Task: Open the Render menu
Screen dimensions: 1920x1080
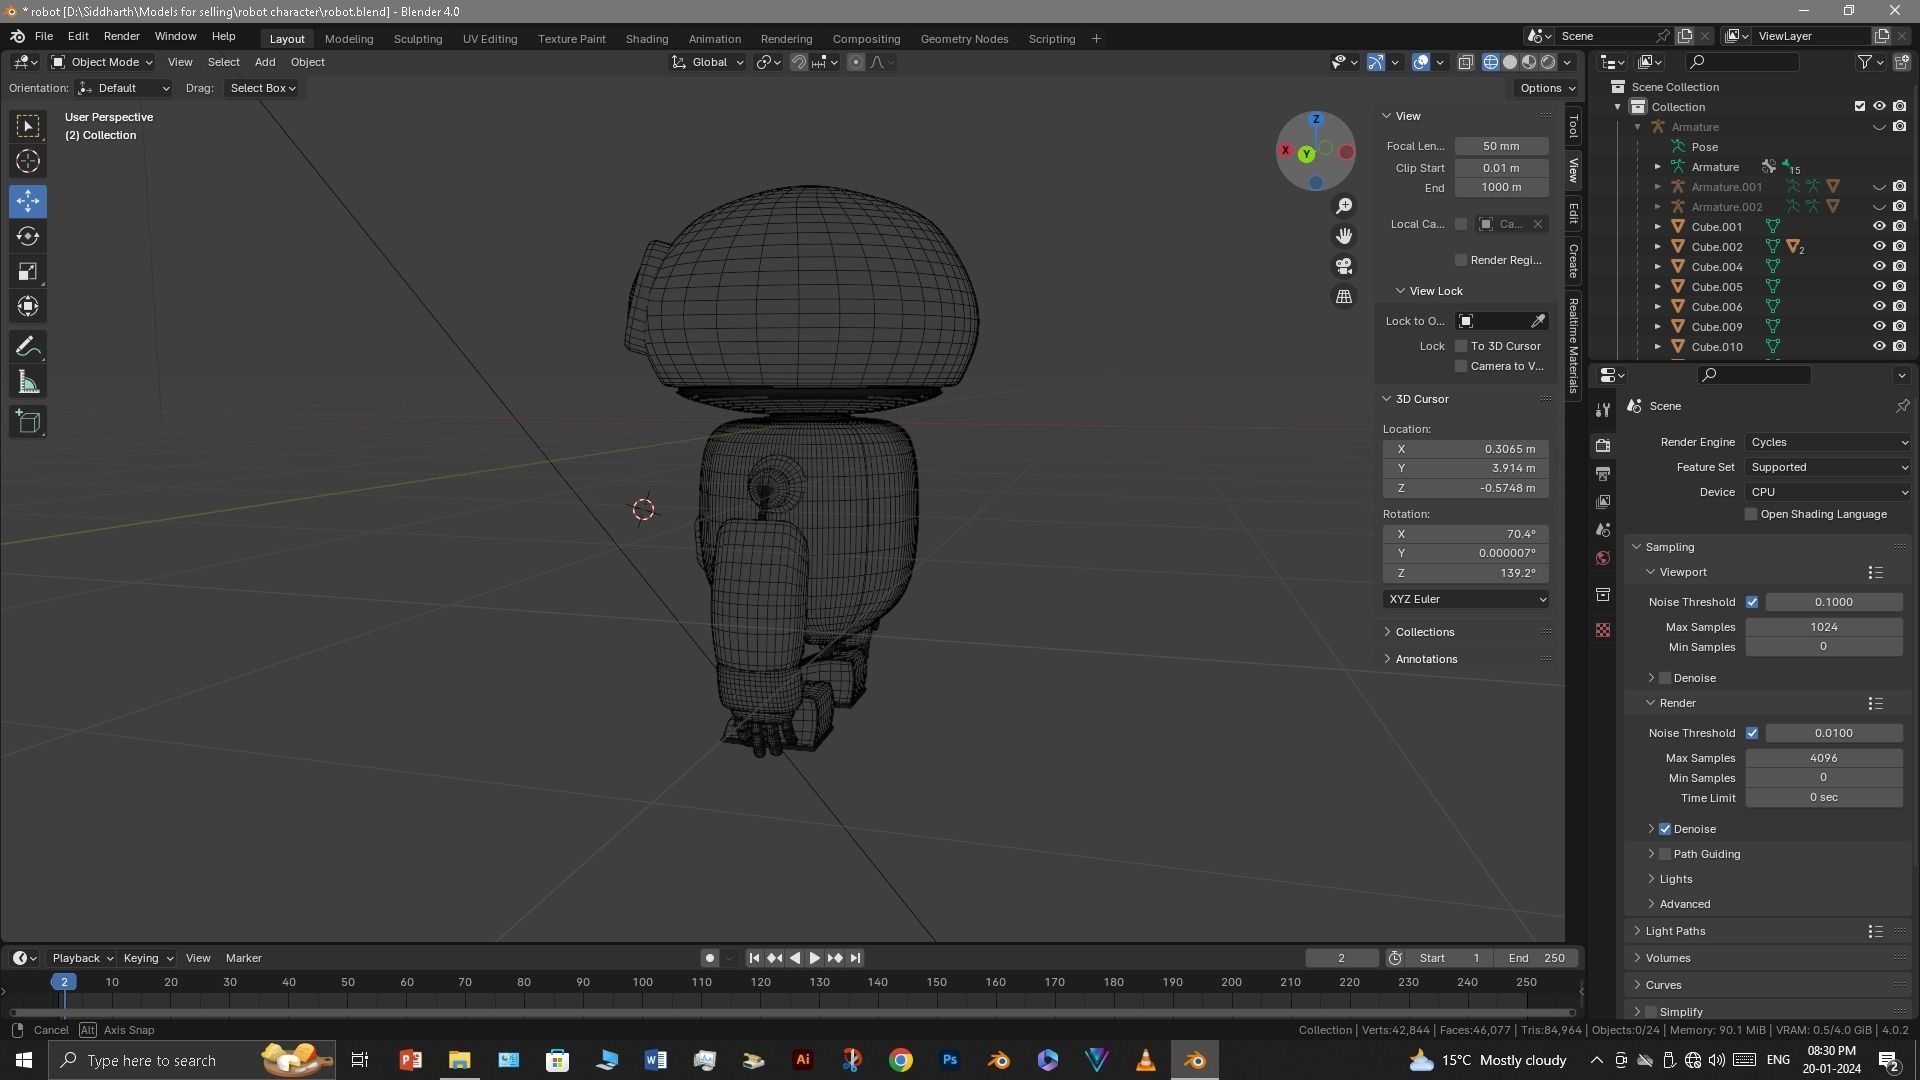Action: coord(121,36)
